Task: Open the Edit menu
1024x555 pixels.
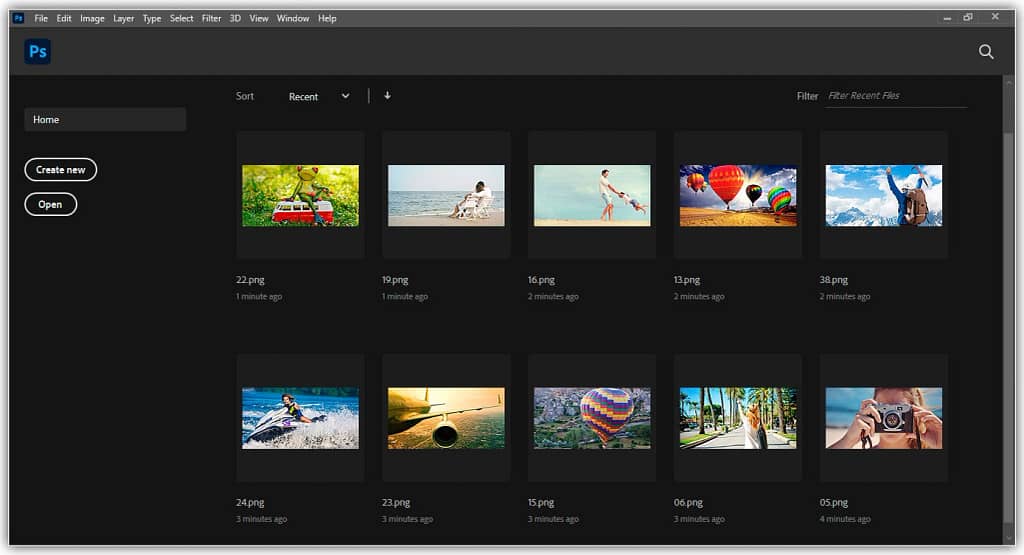Action: 64,18
